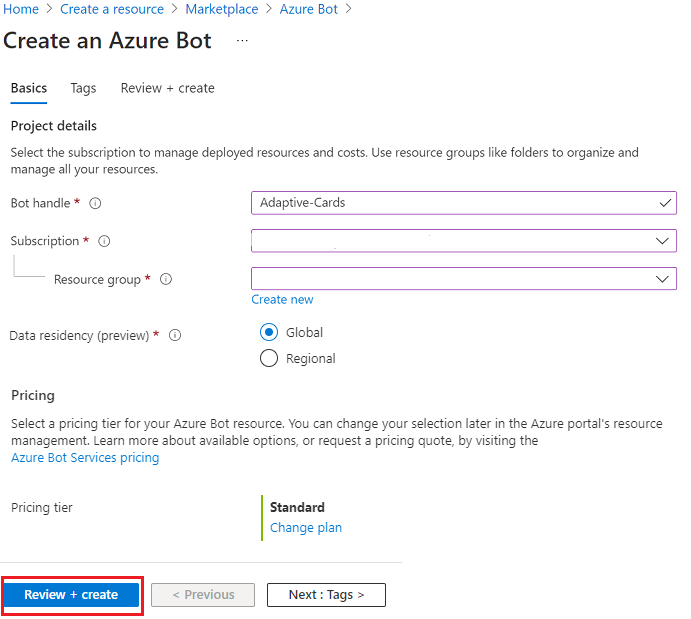
Task: Go to Marketplace breadcrumb
Action: tap(222, 9)
